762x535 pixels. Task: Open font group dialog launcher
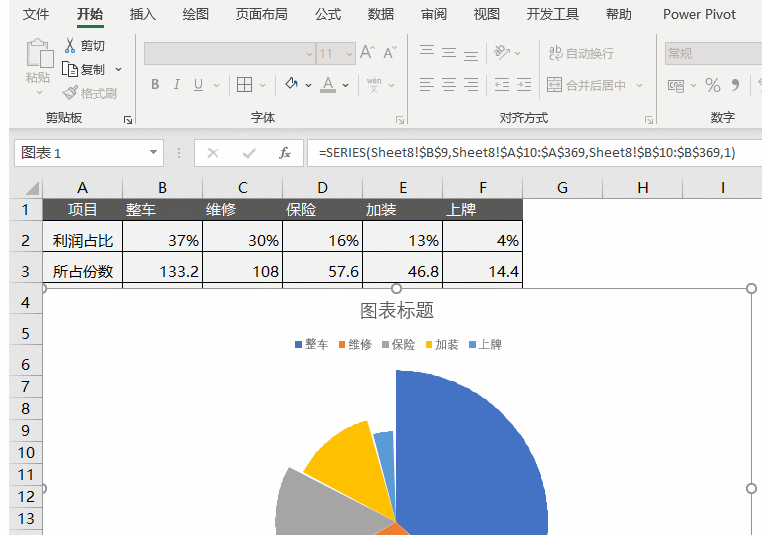(400, 120)
